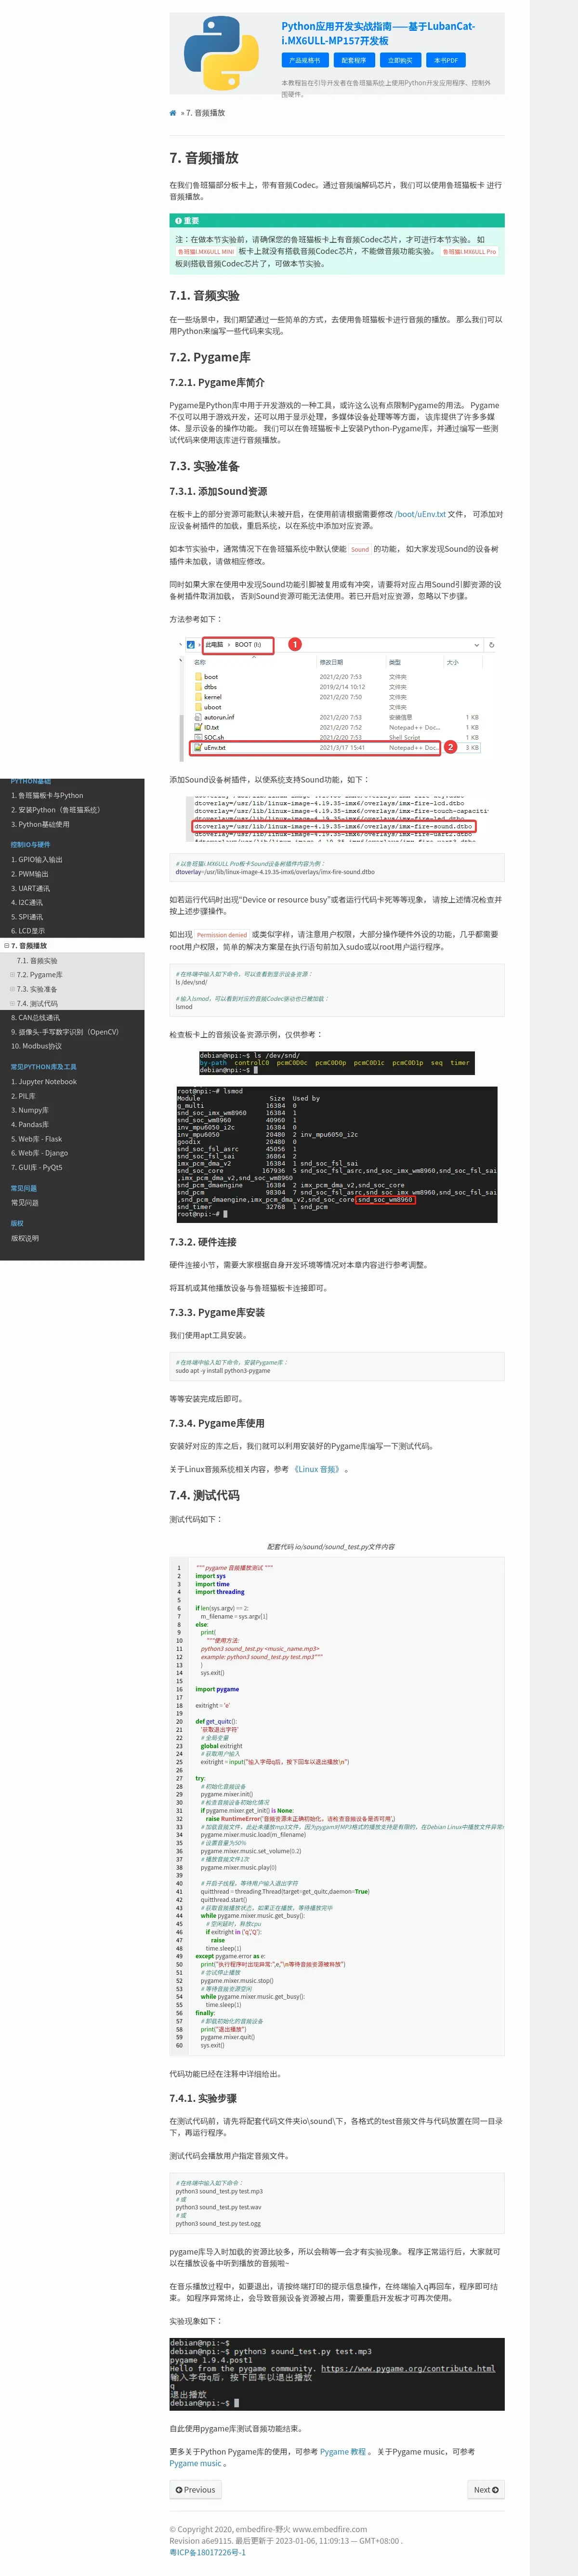Click the 立即购买 button
The height and width of the screenshot is (2576, 578).
(400, 60)
